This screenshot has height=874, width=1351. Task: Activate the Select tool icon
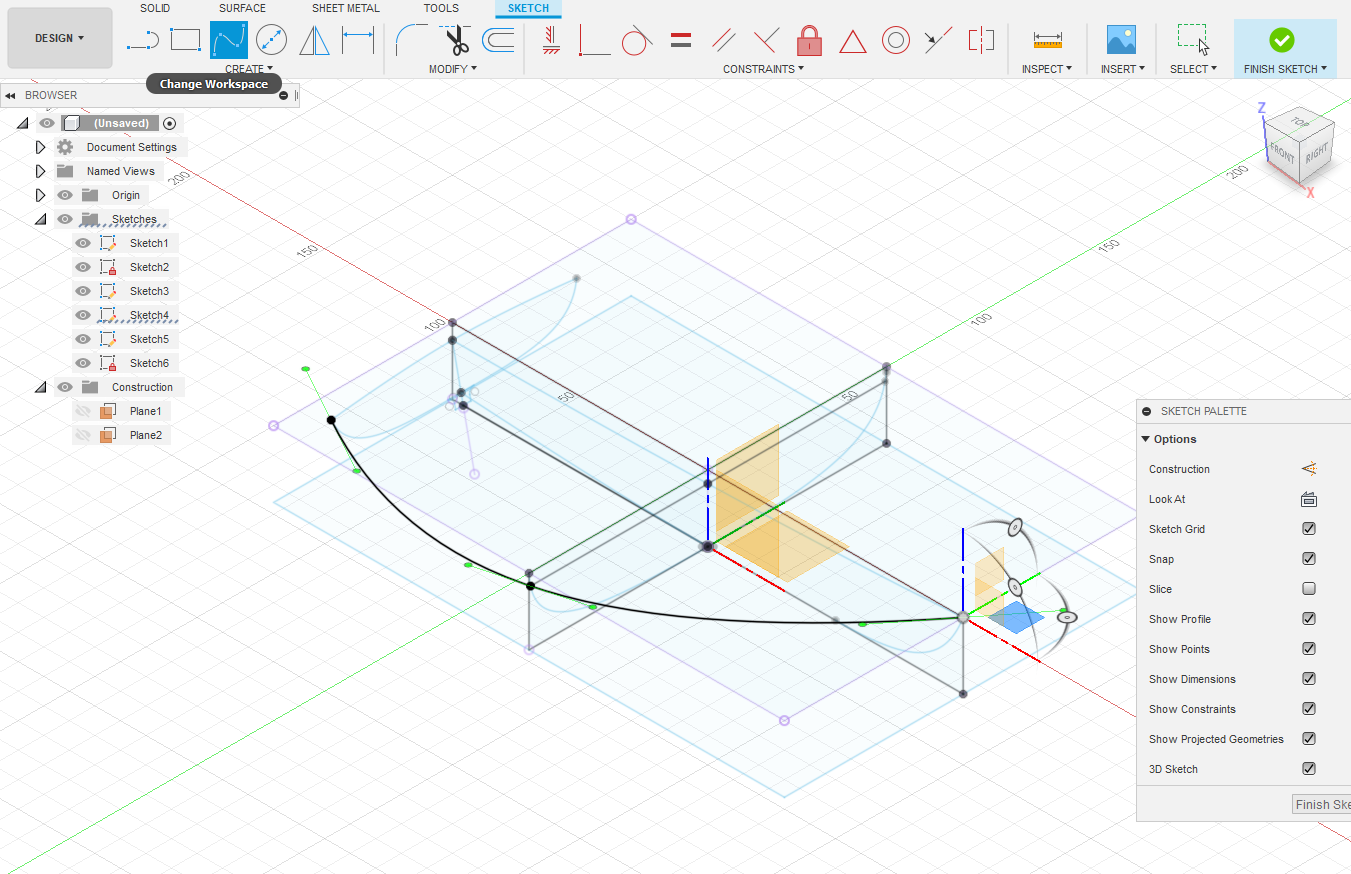[1193, 40]
